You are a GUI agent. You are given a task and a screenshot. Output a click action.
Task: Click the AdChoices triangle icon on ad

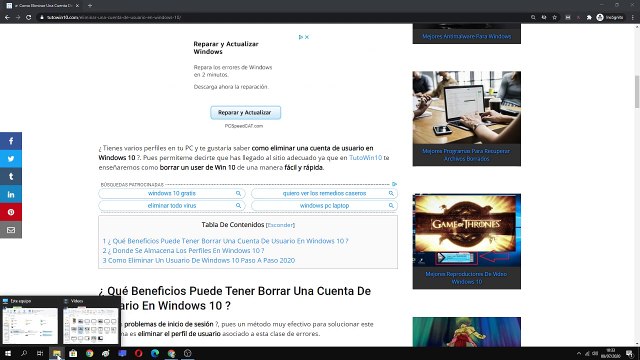tap(301, 37)
